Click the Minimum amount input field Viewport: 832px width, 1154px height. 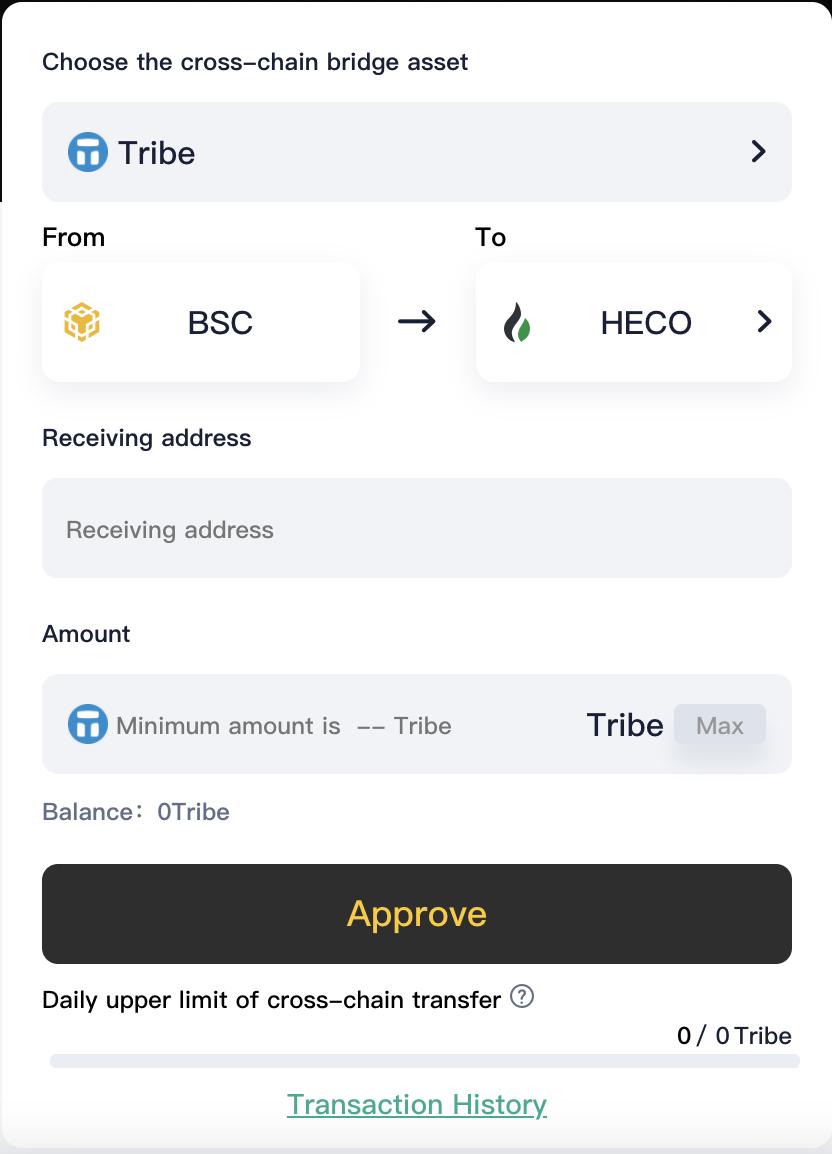[x=340, y=725]
